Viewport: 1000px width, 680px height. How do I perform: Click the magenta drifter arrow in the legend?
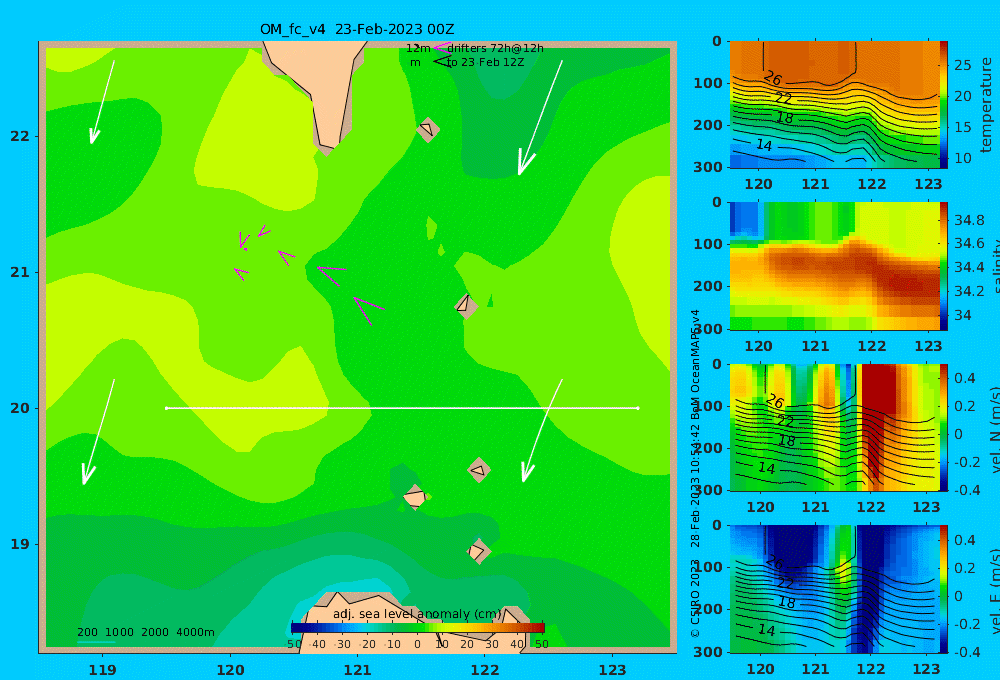point(441,48)
